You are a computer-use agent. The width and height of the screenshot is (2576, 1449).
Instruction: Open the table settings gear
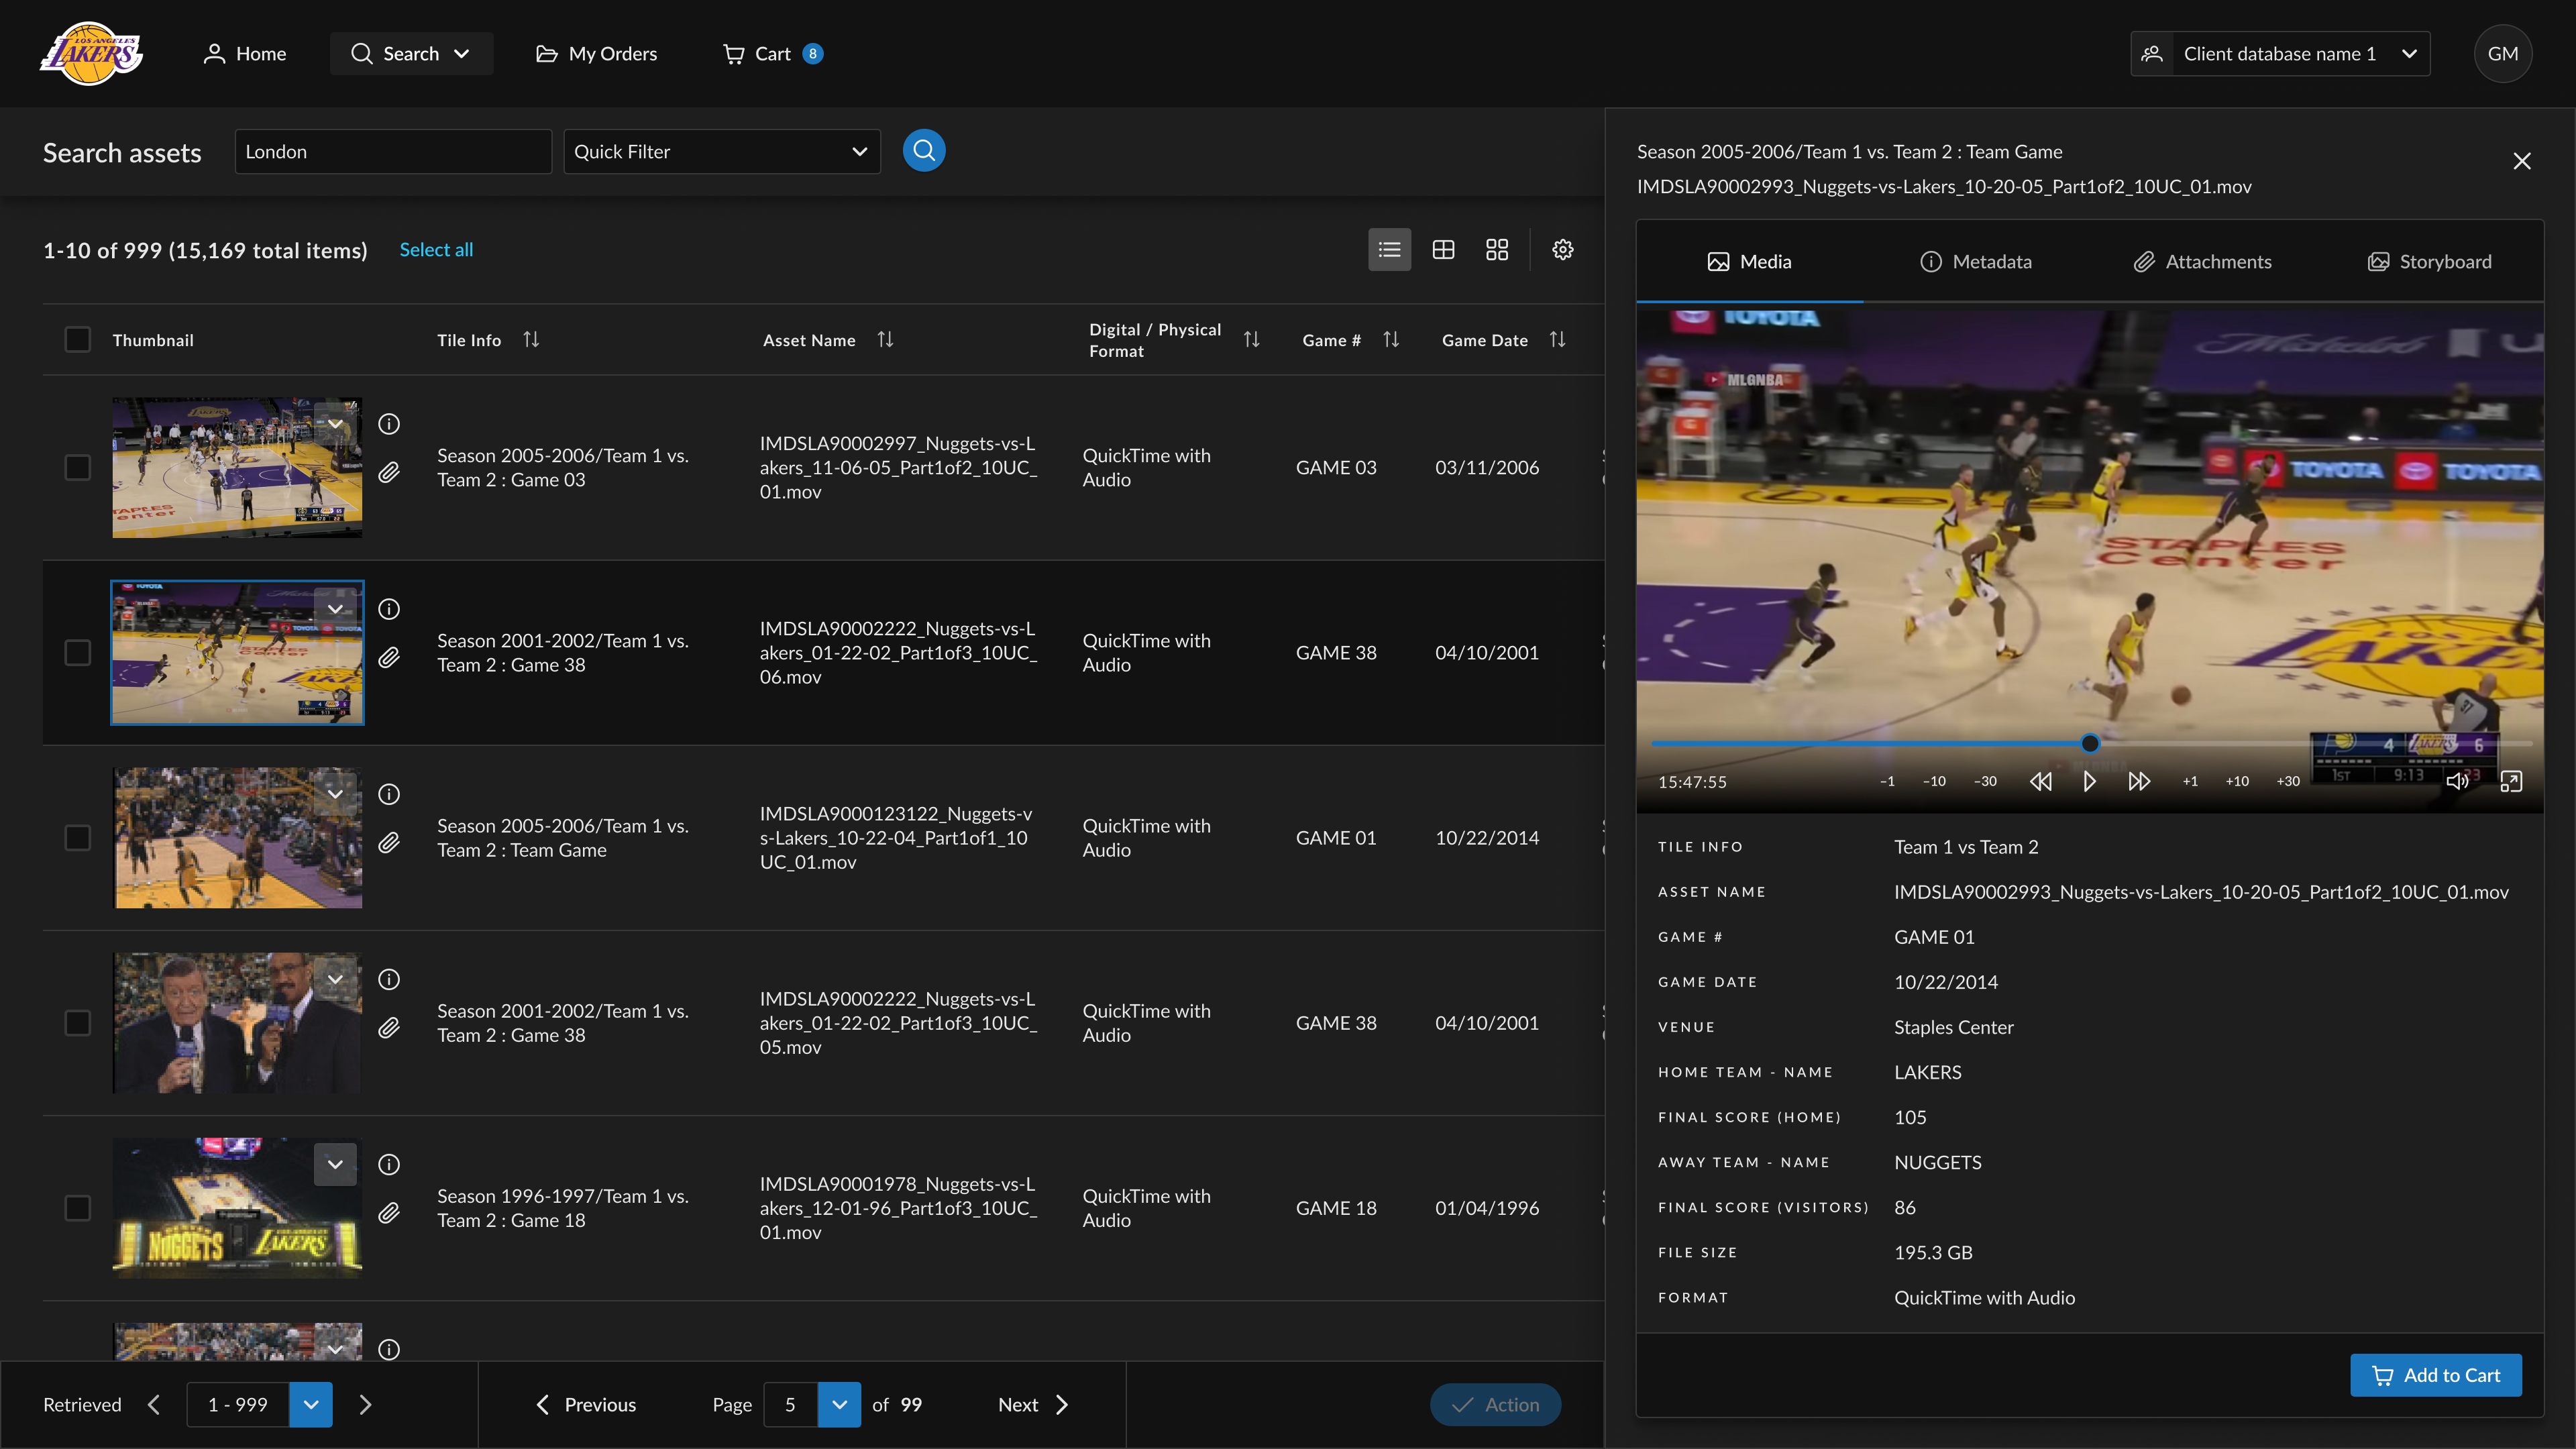pos(1562,250)
